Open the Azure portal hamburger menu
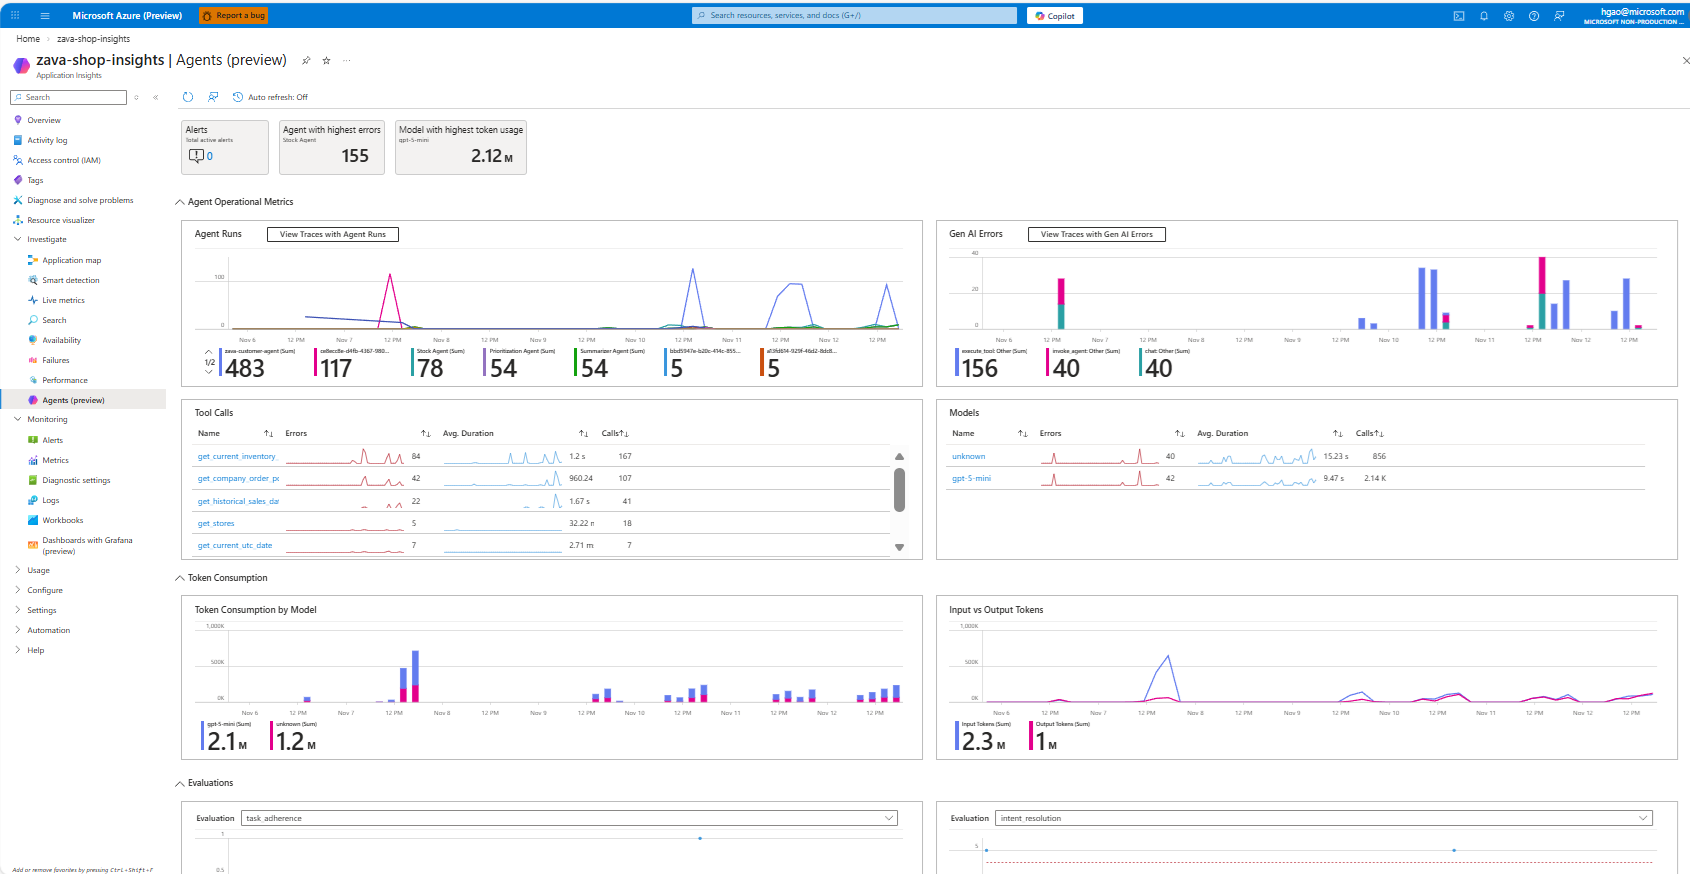 [x=45, y=15]
